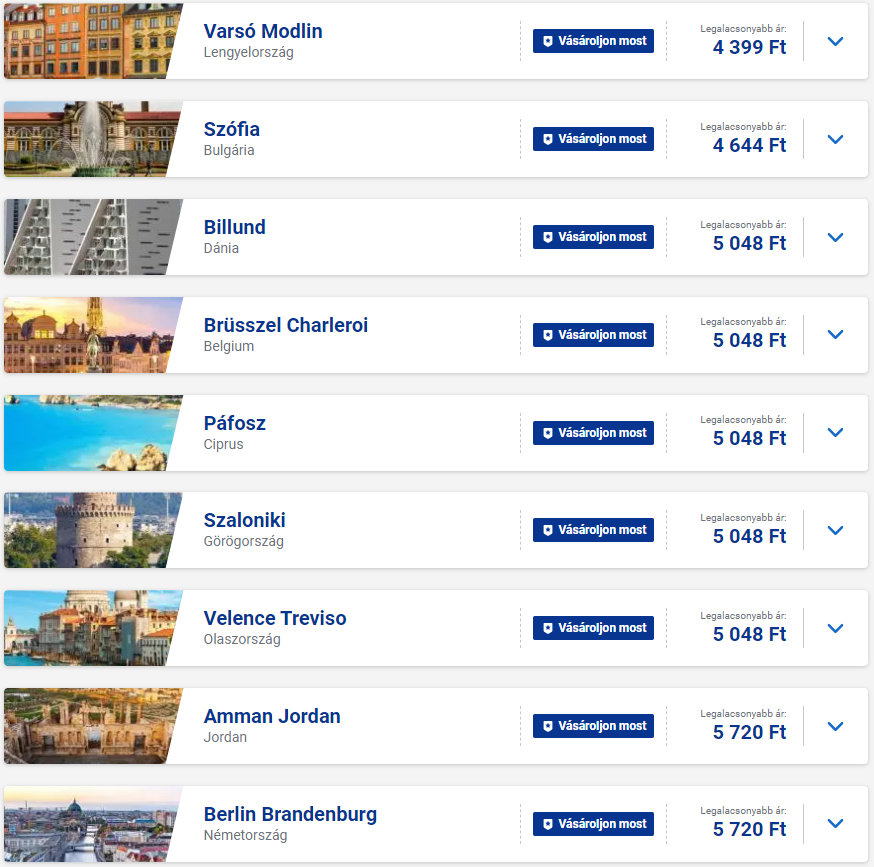Expand the Páfosz row chevron
874x867 pixels.
[835, 433]
